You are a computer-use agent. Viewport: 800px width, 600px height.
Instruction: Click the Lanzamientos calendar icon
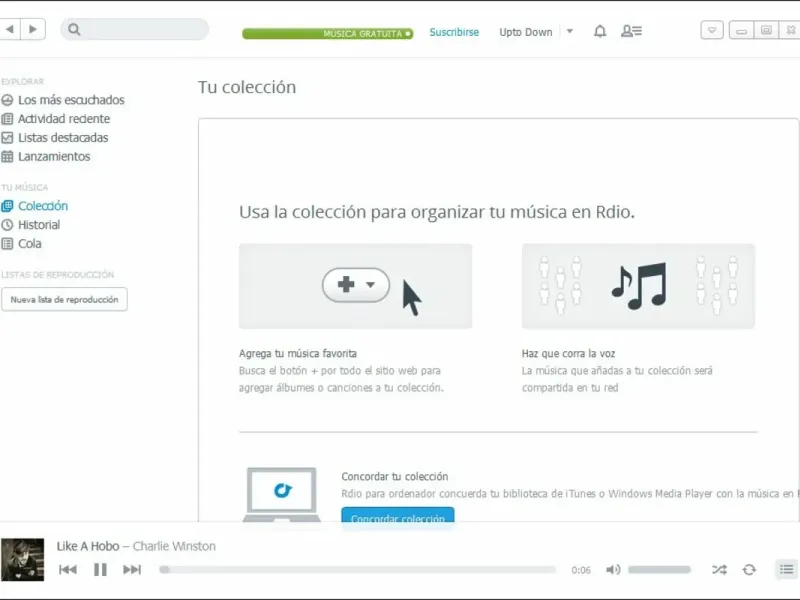coord(7,157)
